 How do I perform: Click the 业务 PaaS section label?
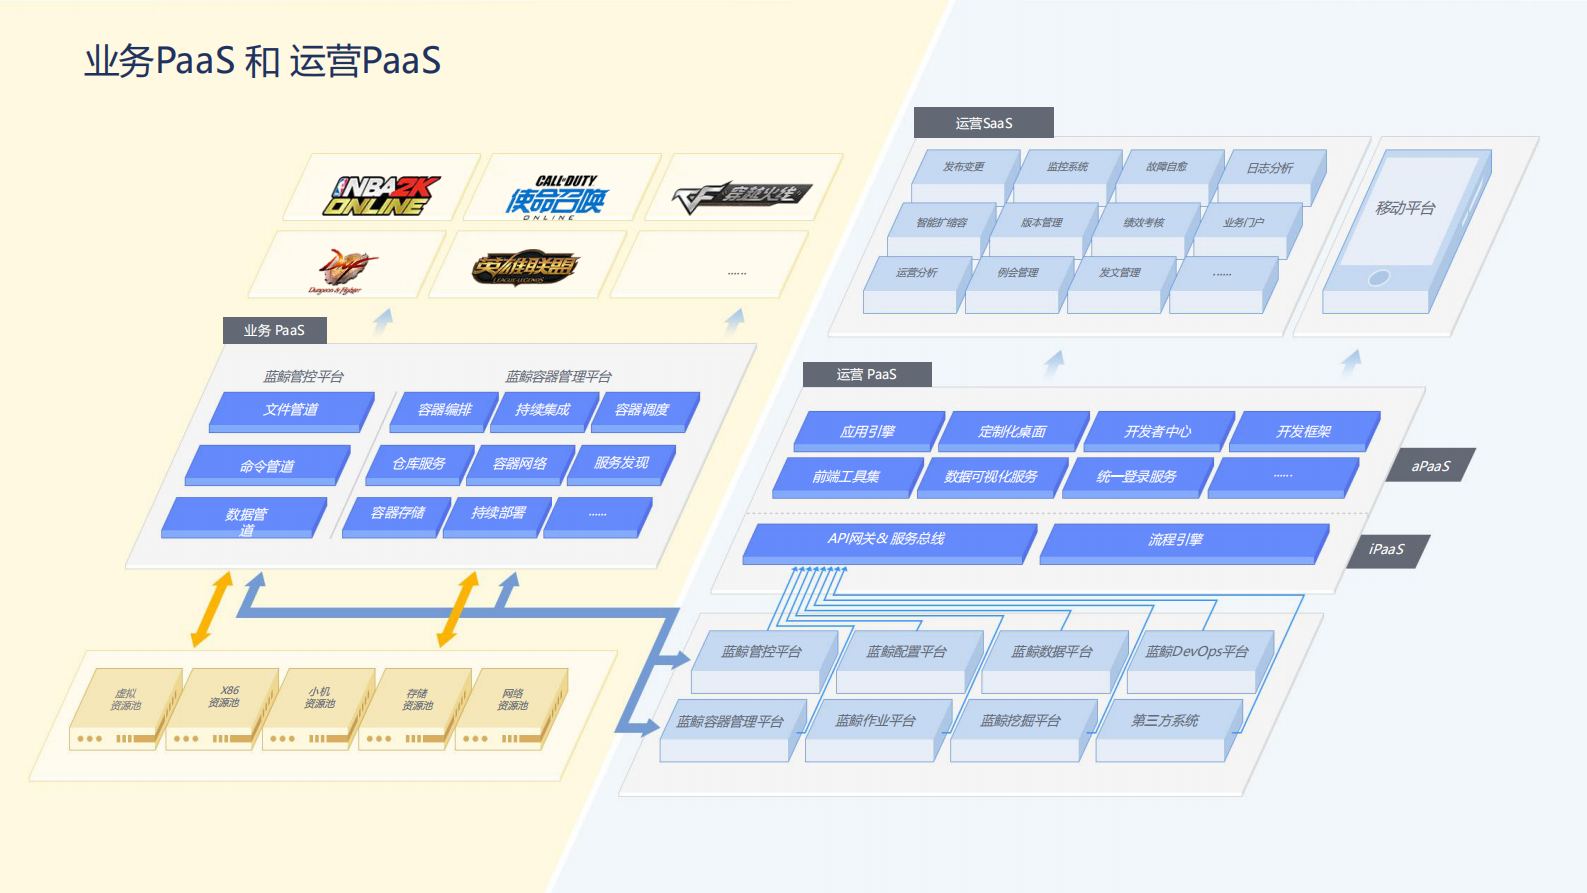pos(274,330)
